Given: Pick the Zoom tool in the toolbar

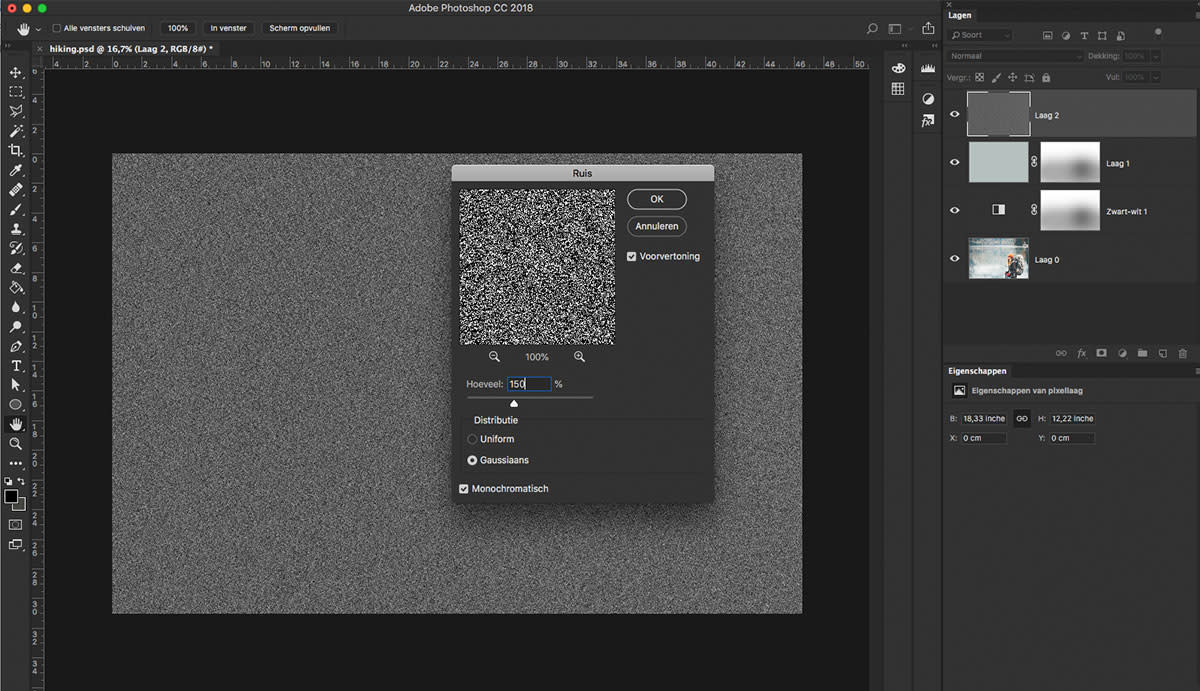Looking at the screenshot, I should 16,444.
